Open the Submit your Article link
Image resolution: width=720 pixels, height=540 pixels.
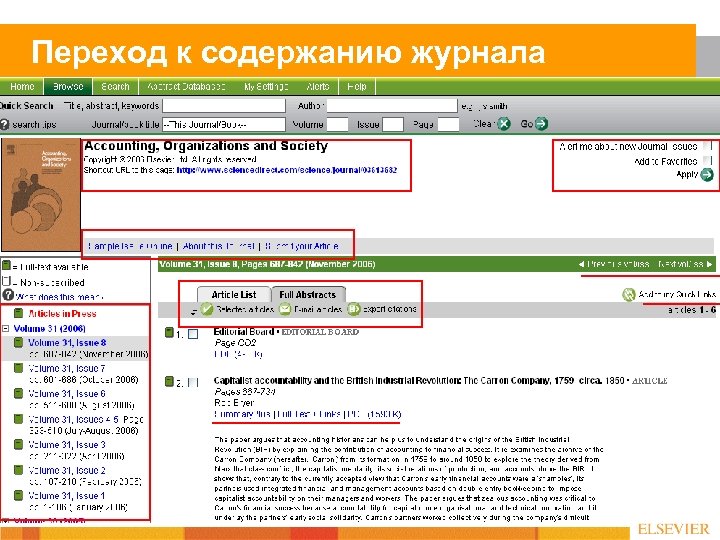[302, 246]
